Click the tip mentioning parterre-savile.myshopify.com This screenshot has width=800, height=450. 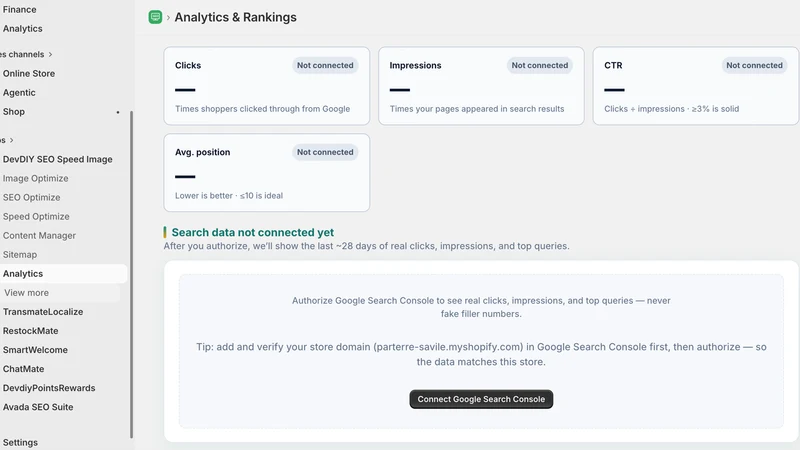[x=481, y=354]
